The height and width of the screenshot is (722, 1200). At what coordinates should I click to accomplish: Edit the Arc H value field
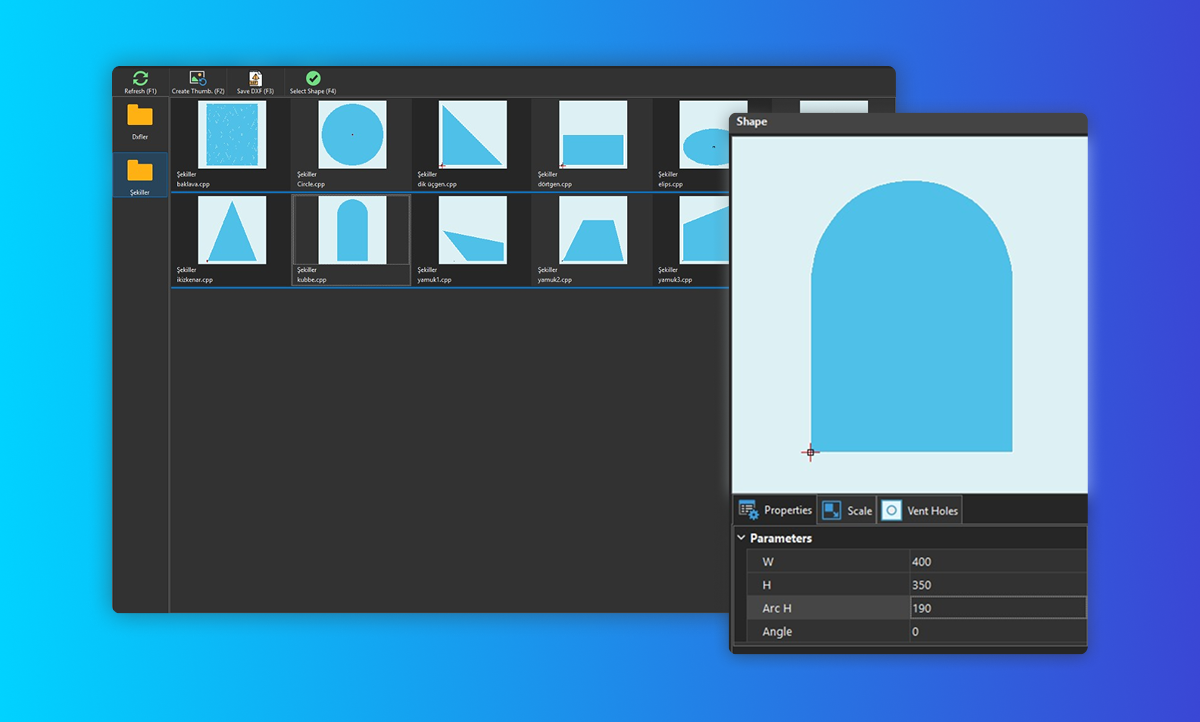tap(996, 608)
